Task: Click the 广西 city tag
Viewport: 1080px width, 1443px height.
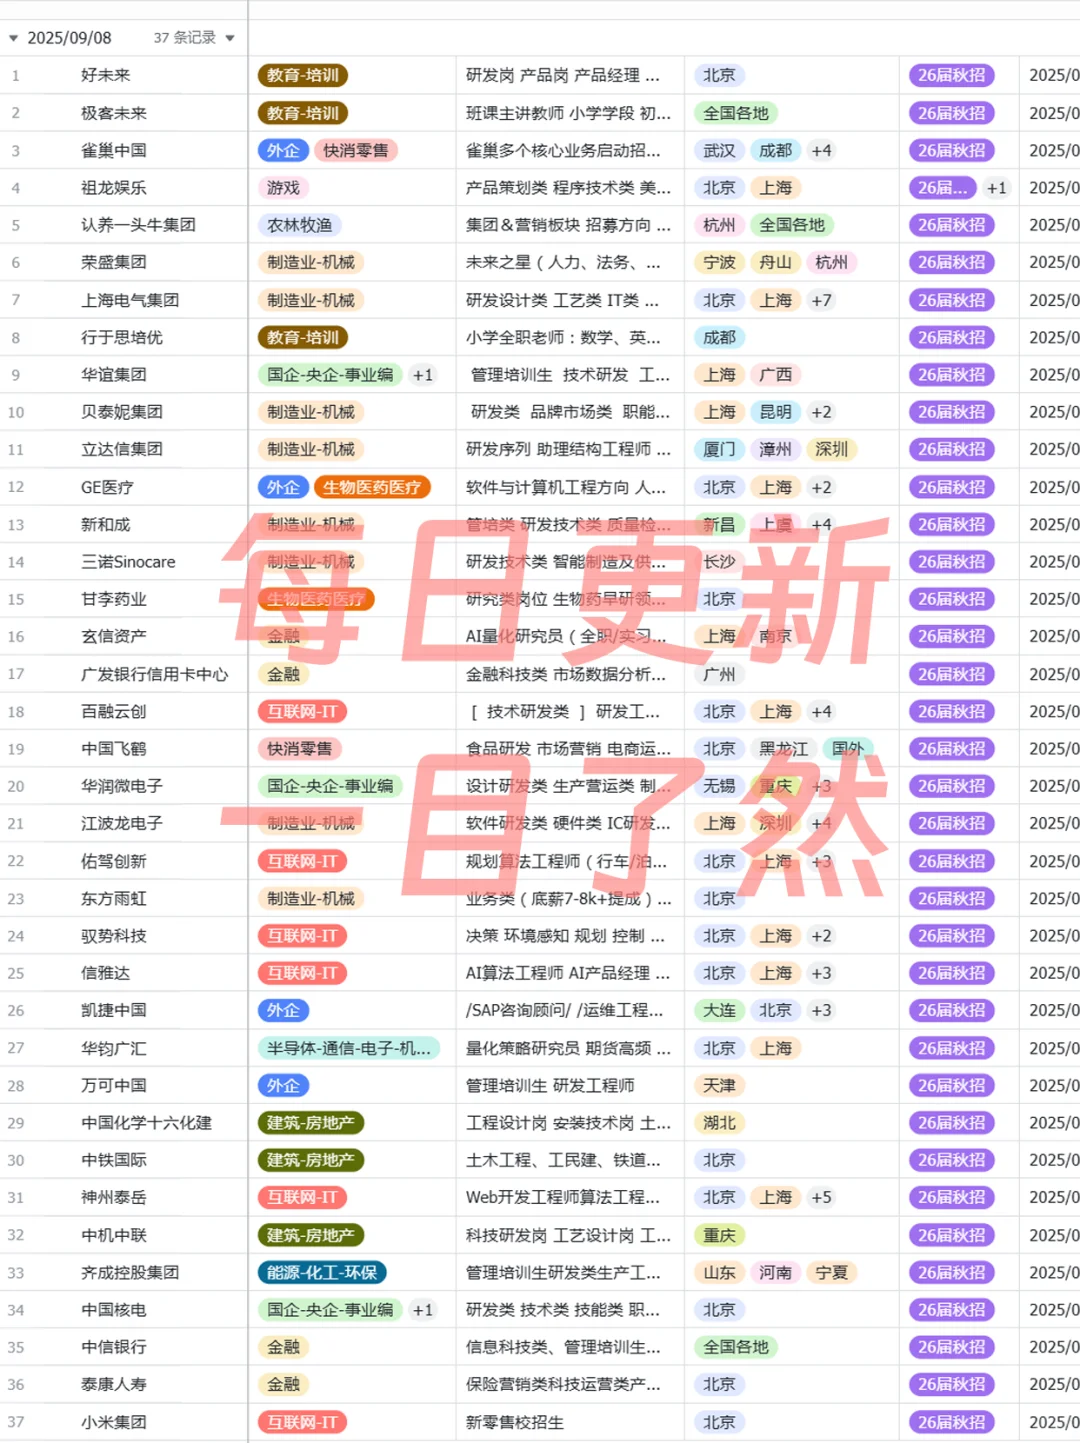Action: (x=775, y=375)
